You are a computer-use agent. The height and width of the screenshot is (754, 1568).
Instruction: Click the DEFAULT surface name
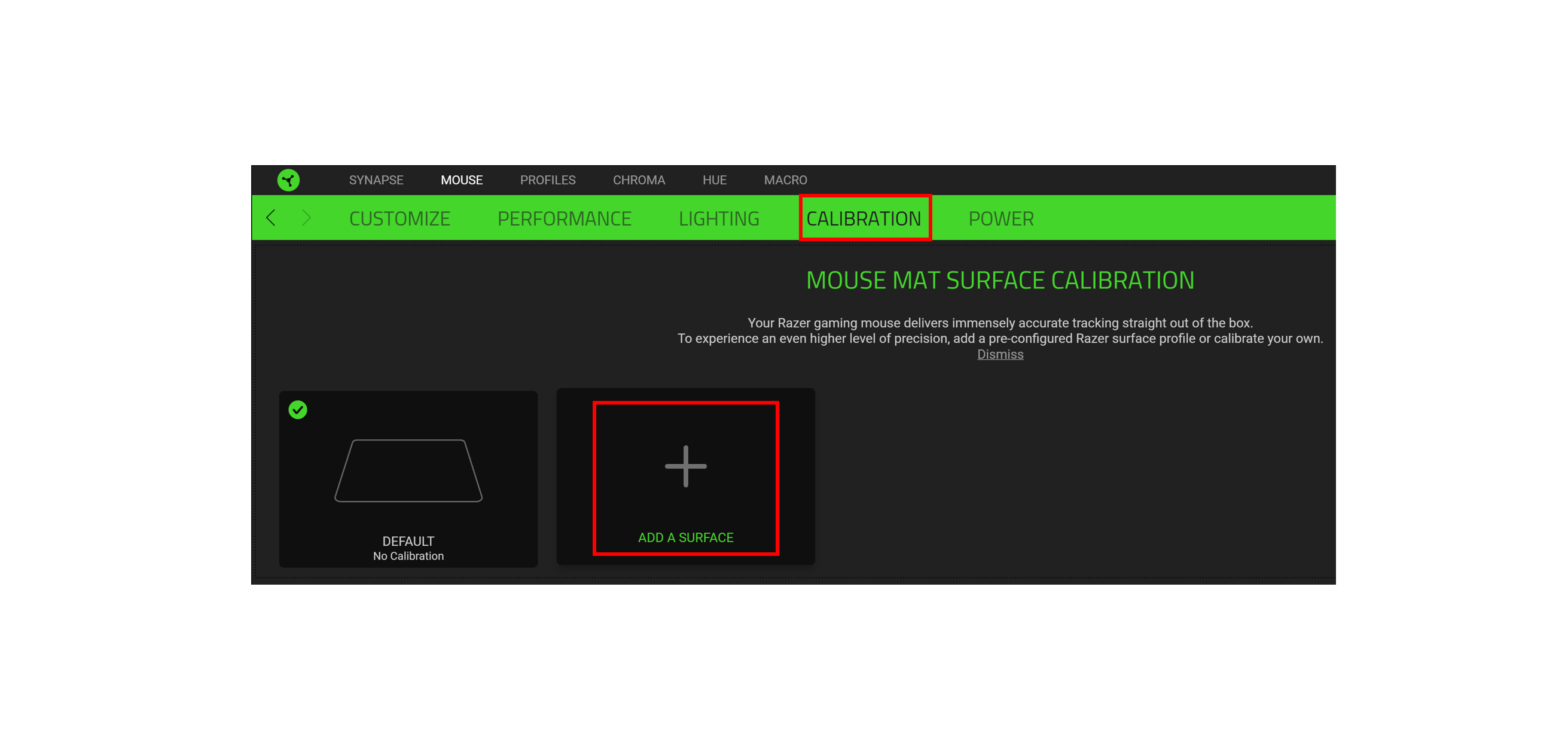tap(408, 541)
